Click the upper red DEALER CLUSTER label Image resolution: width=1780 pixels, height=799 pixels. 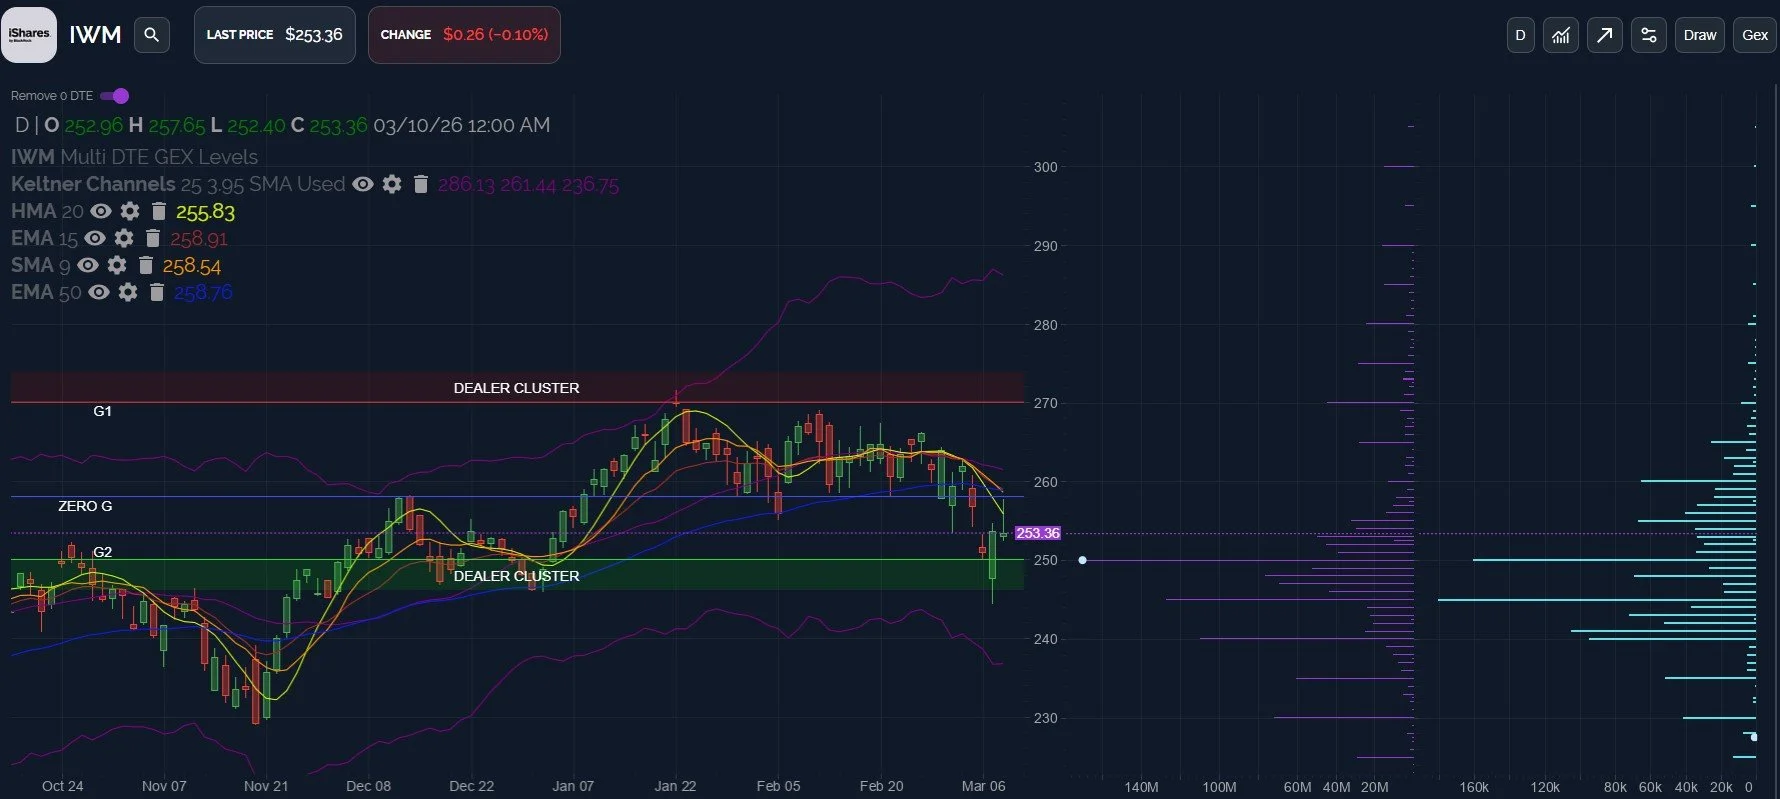[516, 388]
